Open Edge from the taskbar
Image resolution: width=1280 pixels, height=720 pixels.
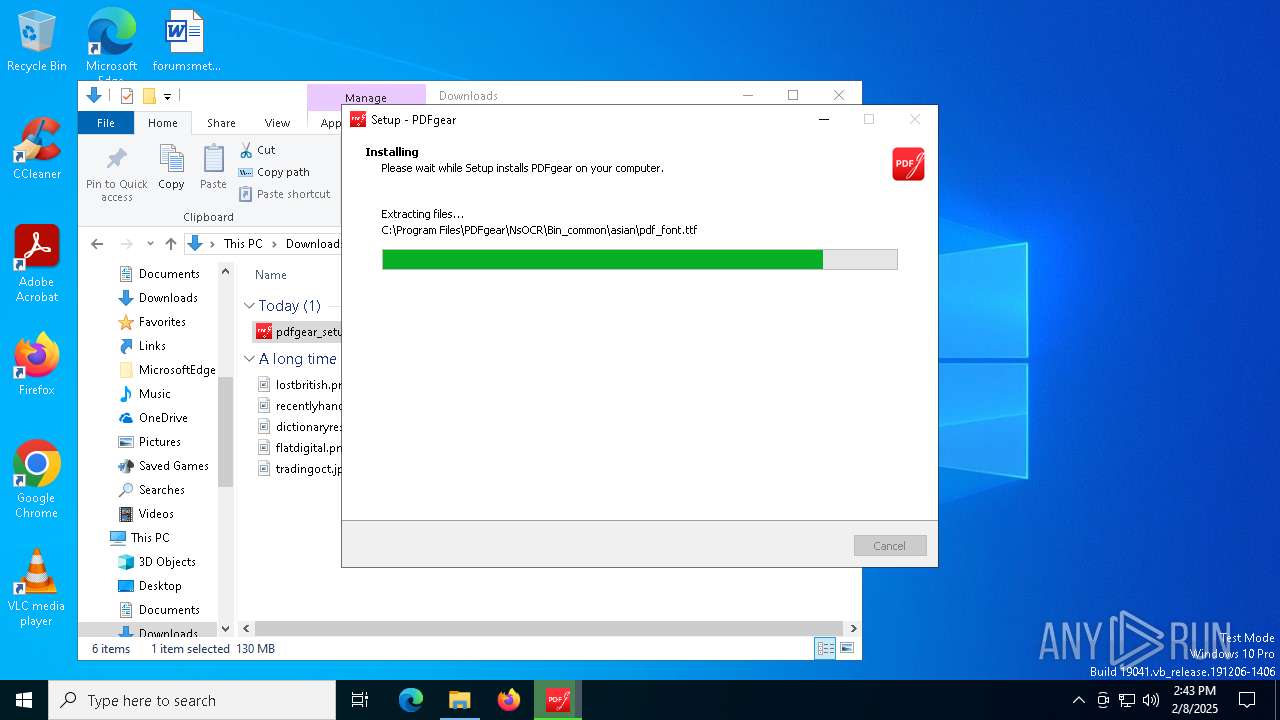pos(411,700)
